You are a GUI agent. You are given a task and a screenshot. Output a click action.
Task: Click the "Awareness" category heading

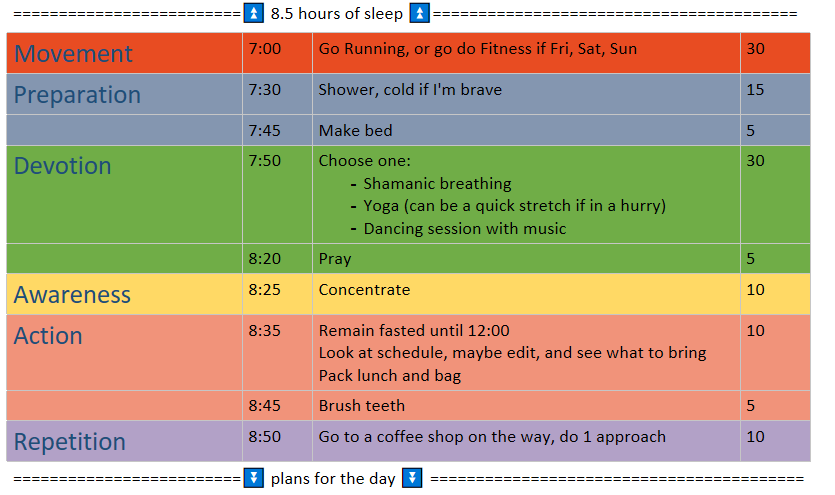[73, 295]
